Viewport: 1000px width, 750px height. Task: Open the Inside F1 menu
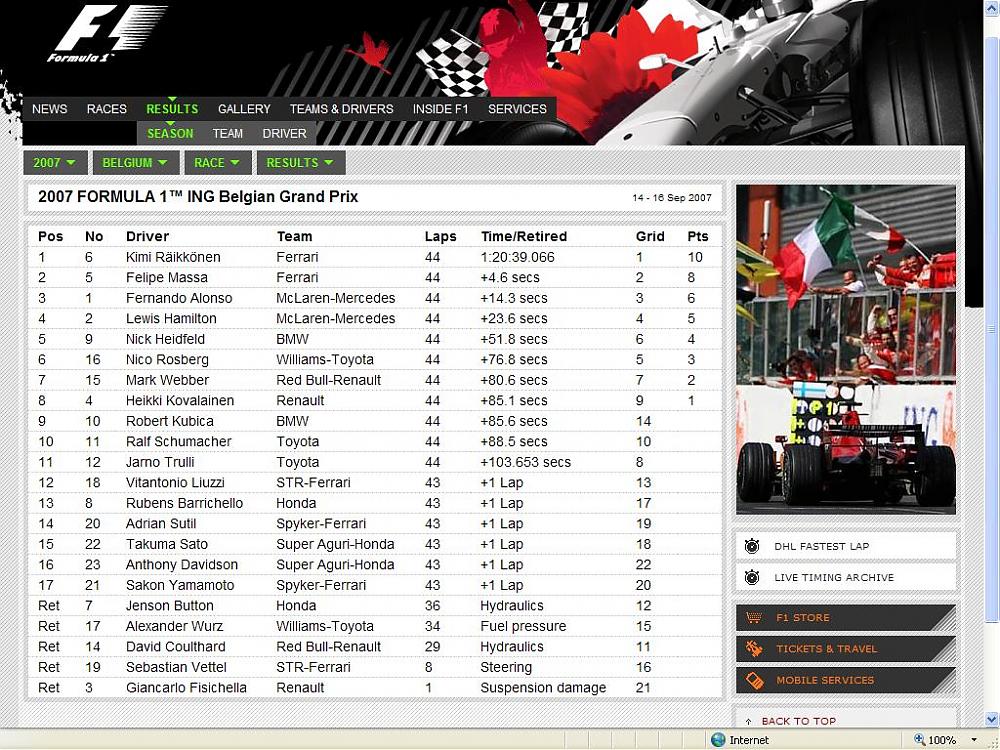point(441,109)
